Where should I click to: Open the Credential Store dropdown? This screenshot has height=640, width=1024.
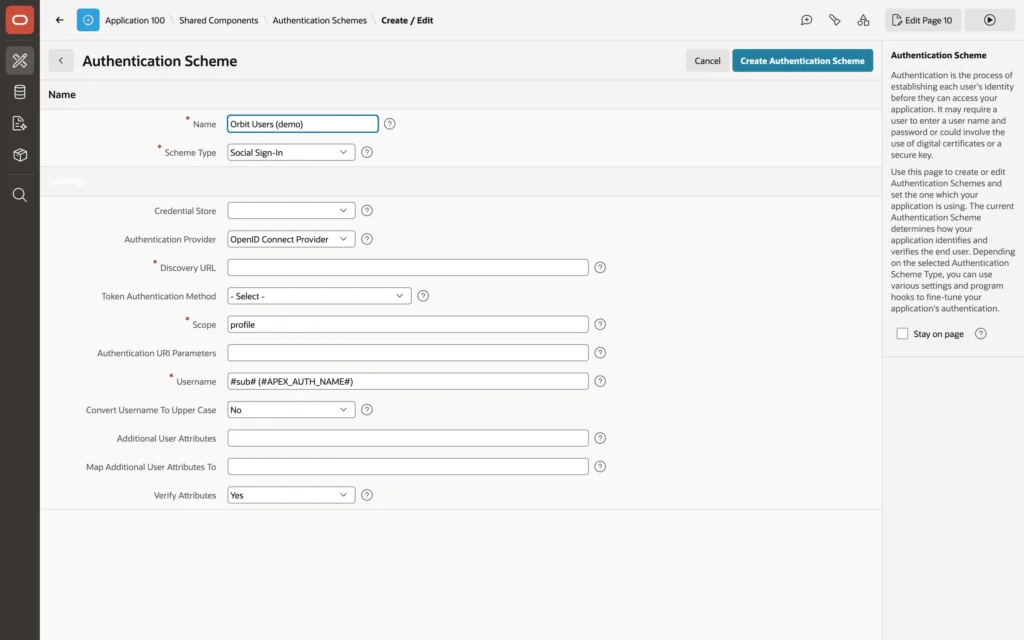point(291,210)
